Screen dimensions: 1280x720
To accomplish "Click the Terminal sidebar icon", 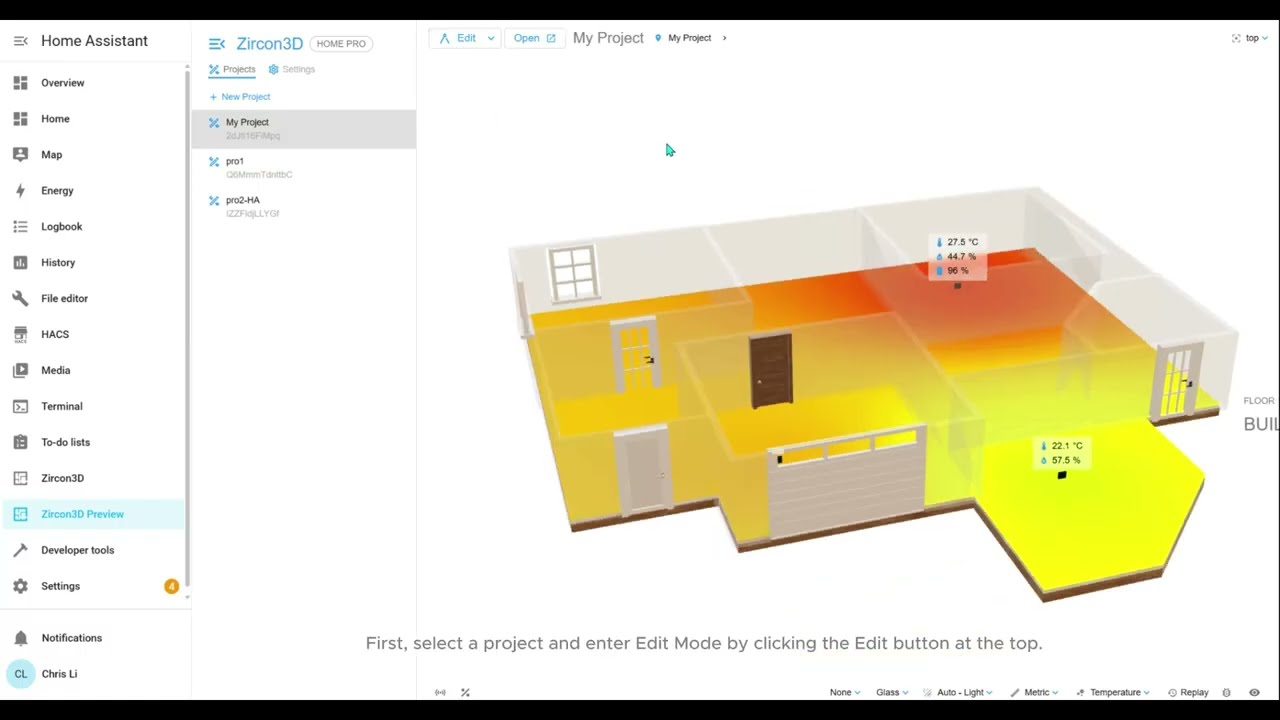I will click(x=20, y=406).
